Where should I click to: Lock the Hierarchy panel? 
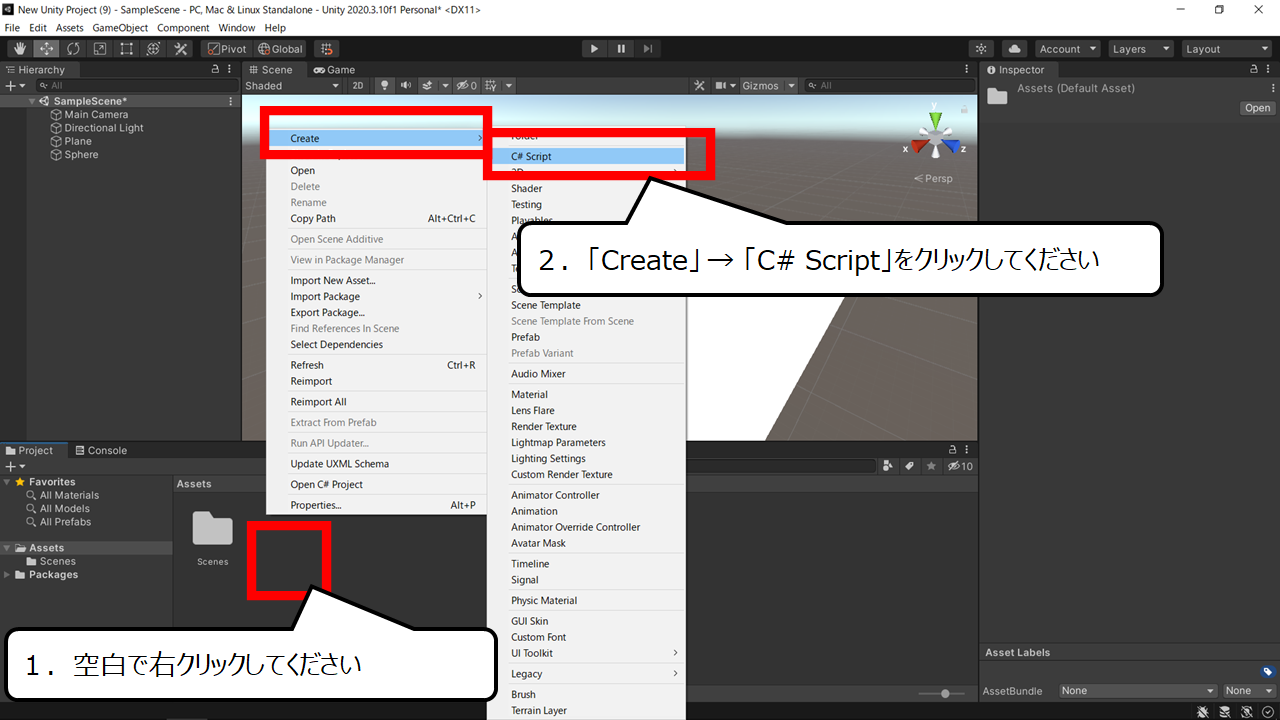(215, 70)
